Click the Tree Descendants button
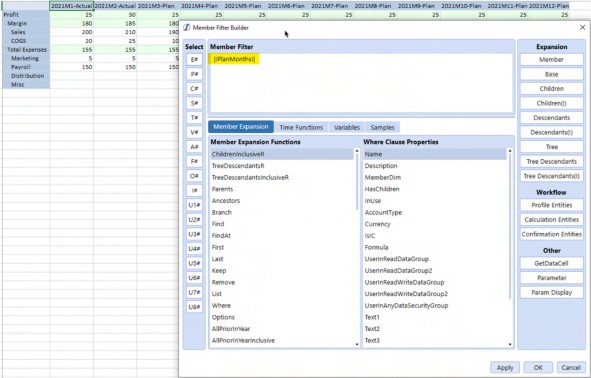The height and width of the screenshot is (378, 591). tap(551, 162)
